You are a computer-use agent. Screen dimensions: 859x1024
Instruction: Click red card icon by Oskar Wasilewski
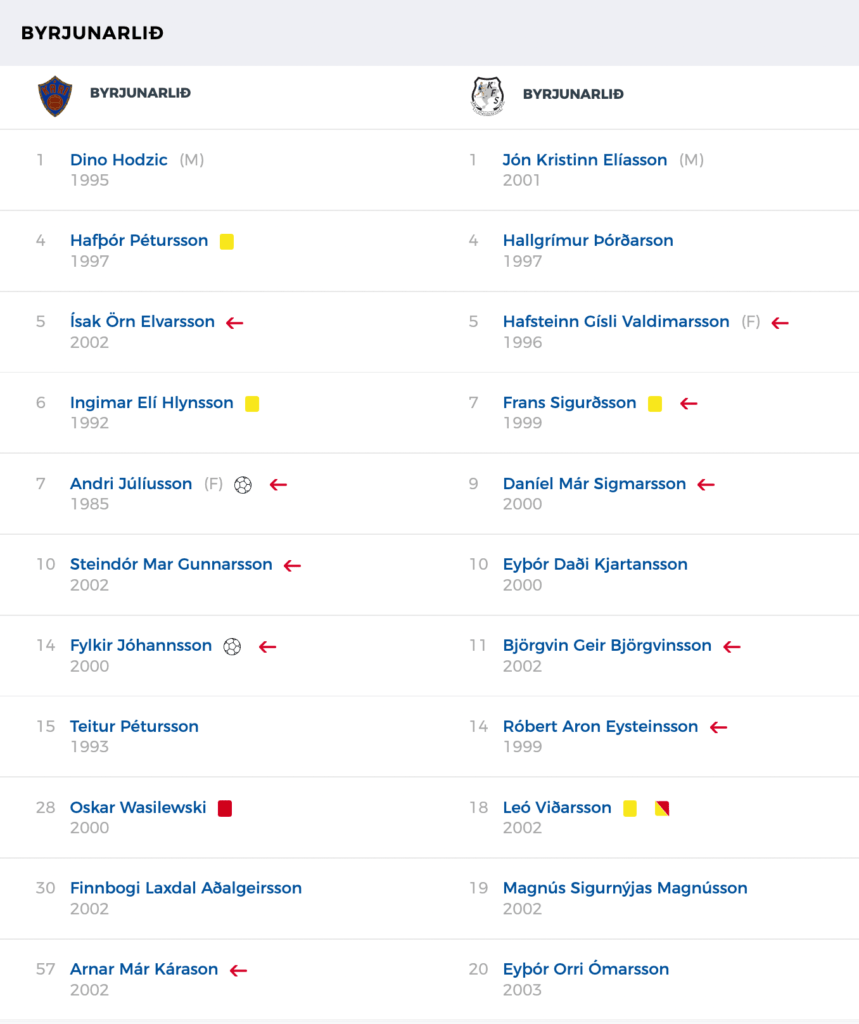tap(225, 808)
